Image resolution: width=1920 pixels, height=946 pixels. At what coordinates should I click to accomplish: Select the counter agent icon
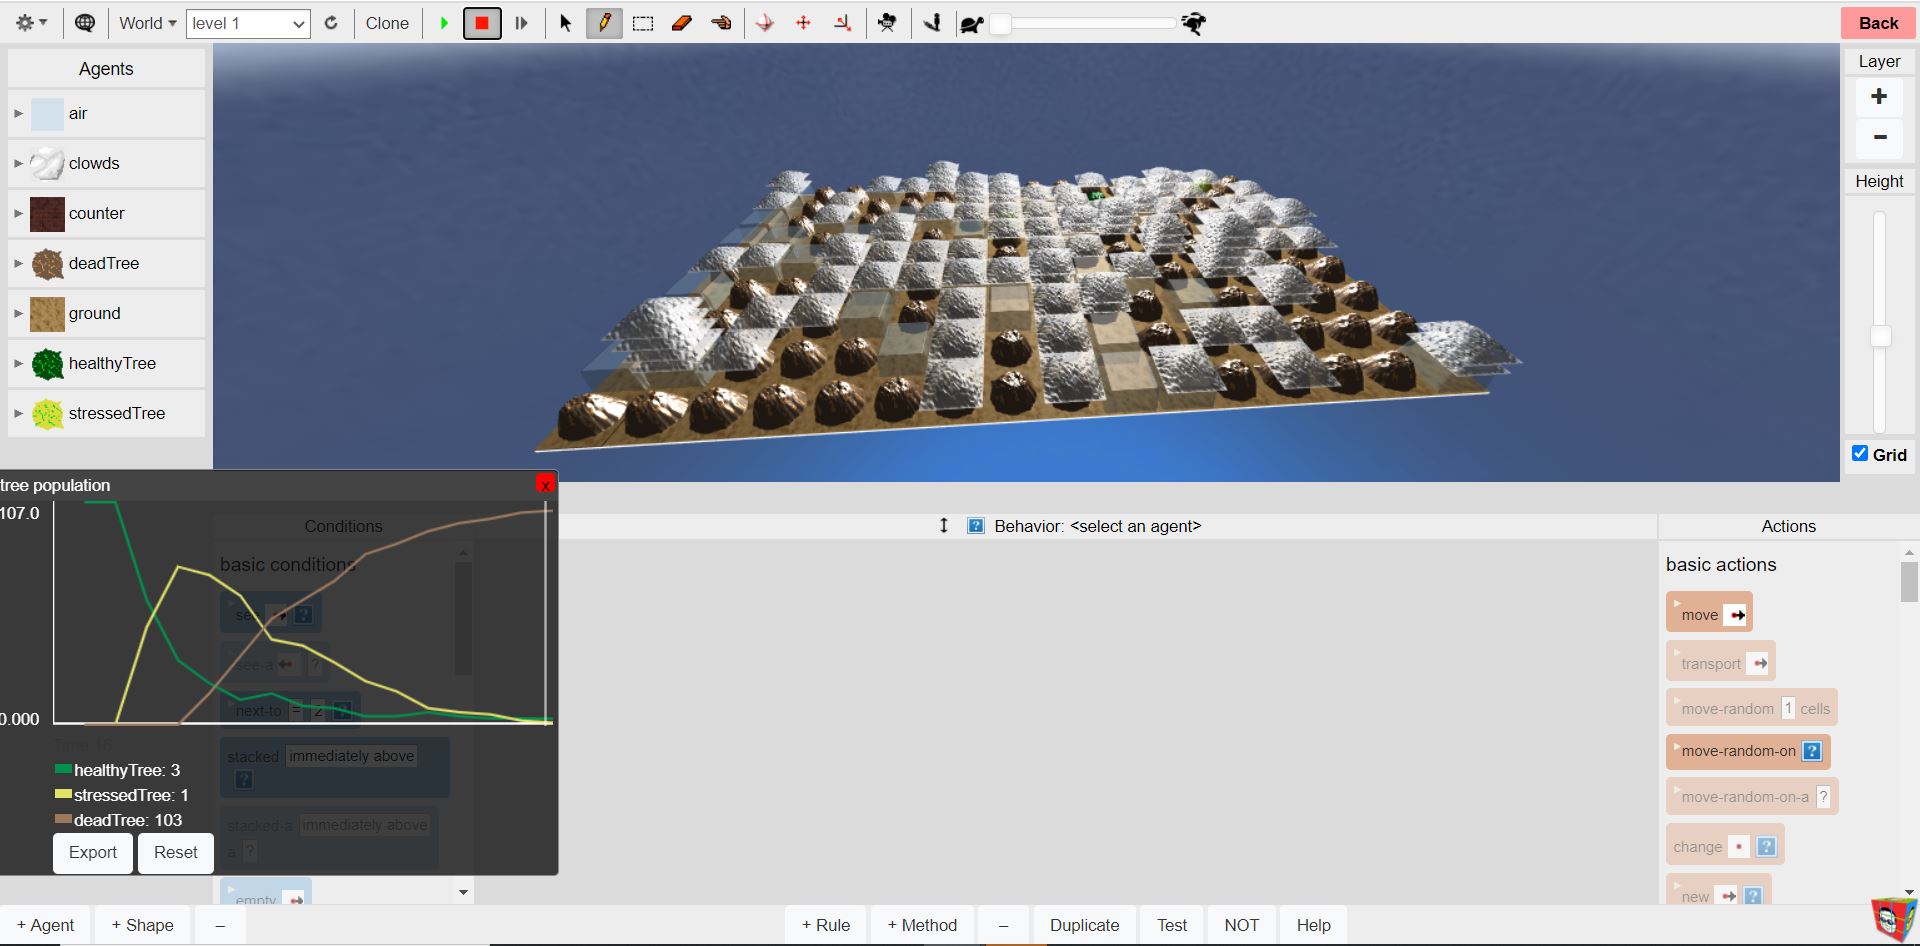[x=47, y=214]
